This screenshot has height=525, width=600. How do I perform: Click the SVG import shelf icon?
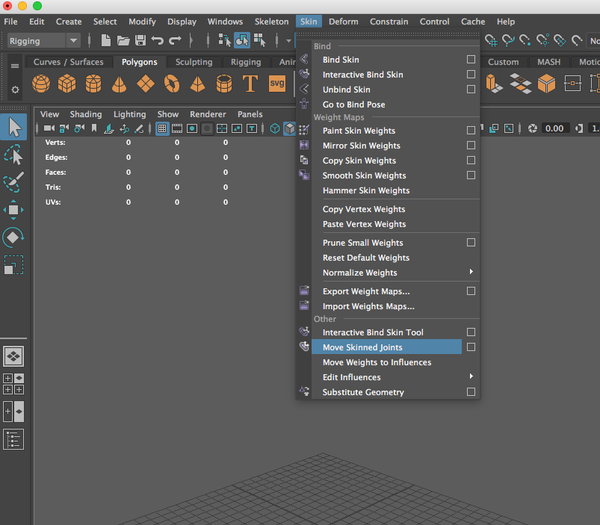(x=277, y=83)
